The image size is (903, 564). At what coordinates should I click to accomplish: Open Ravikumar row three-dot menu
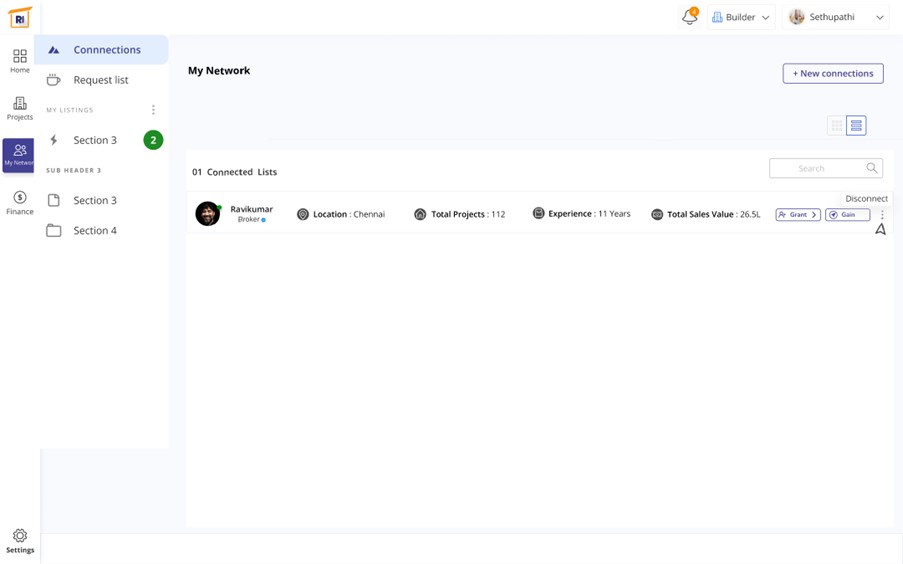pyautogui.click(x=882, y=215)
